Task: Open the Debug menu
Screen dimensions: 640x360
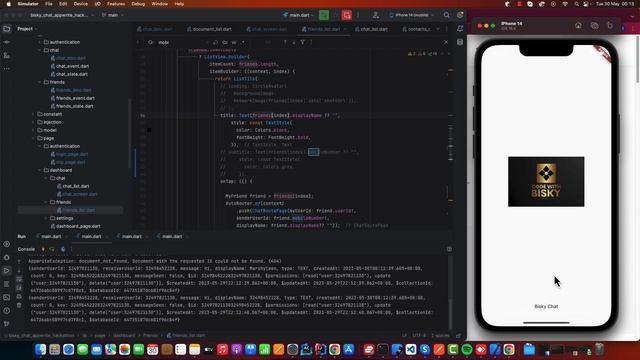Action: tap(138, 4)
